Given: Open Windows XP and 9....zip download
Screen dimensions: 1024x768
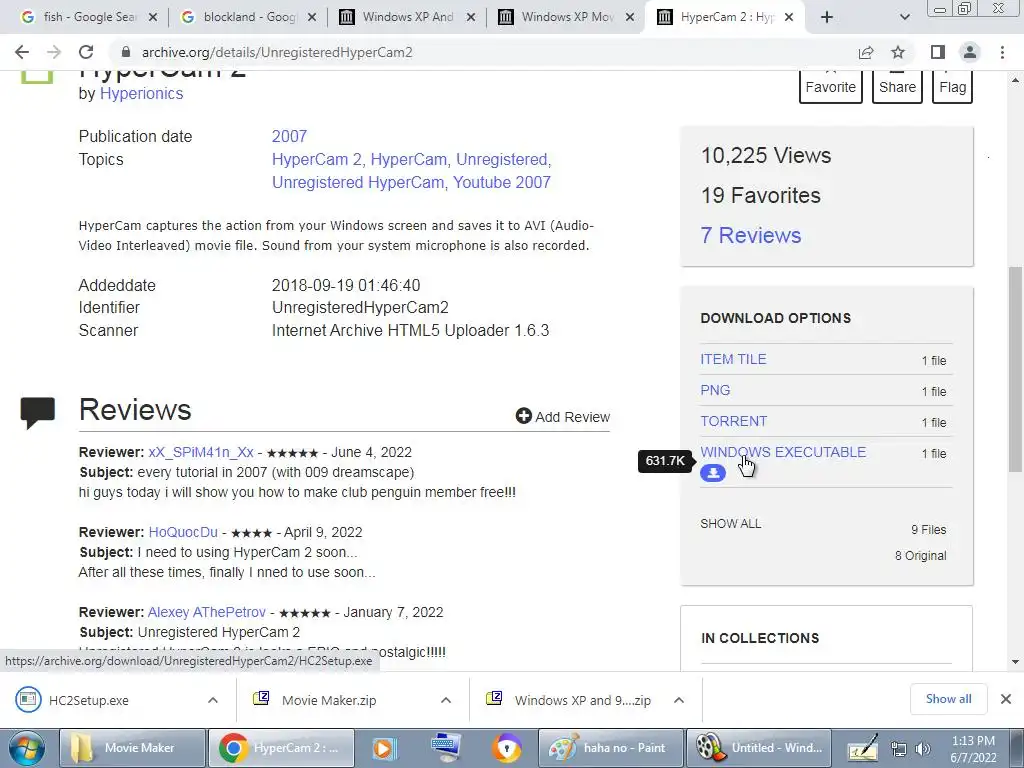Looking at the screenshot, I should coord(583,700).
